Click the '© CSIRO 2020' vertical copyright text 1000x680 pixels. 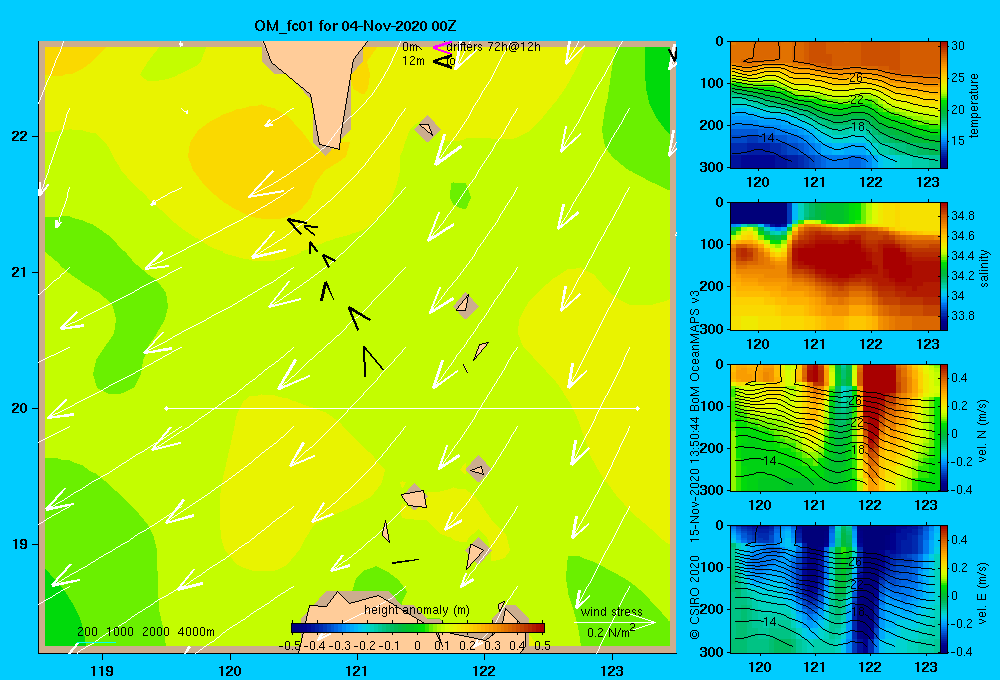[695, 597]
